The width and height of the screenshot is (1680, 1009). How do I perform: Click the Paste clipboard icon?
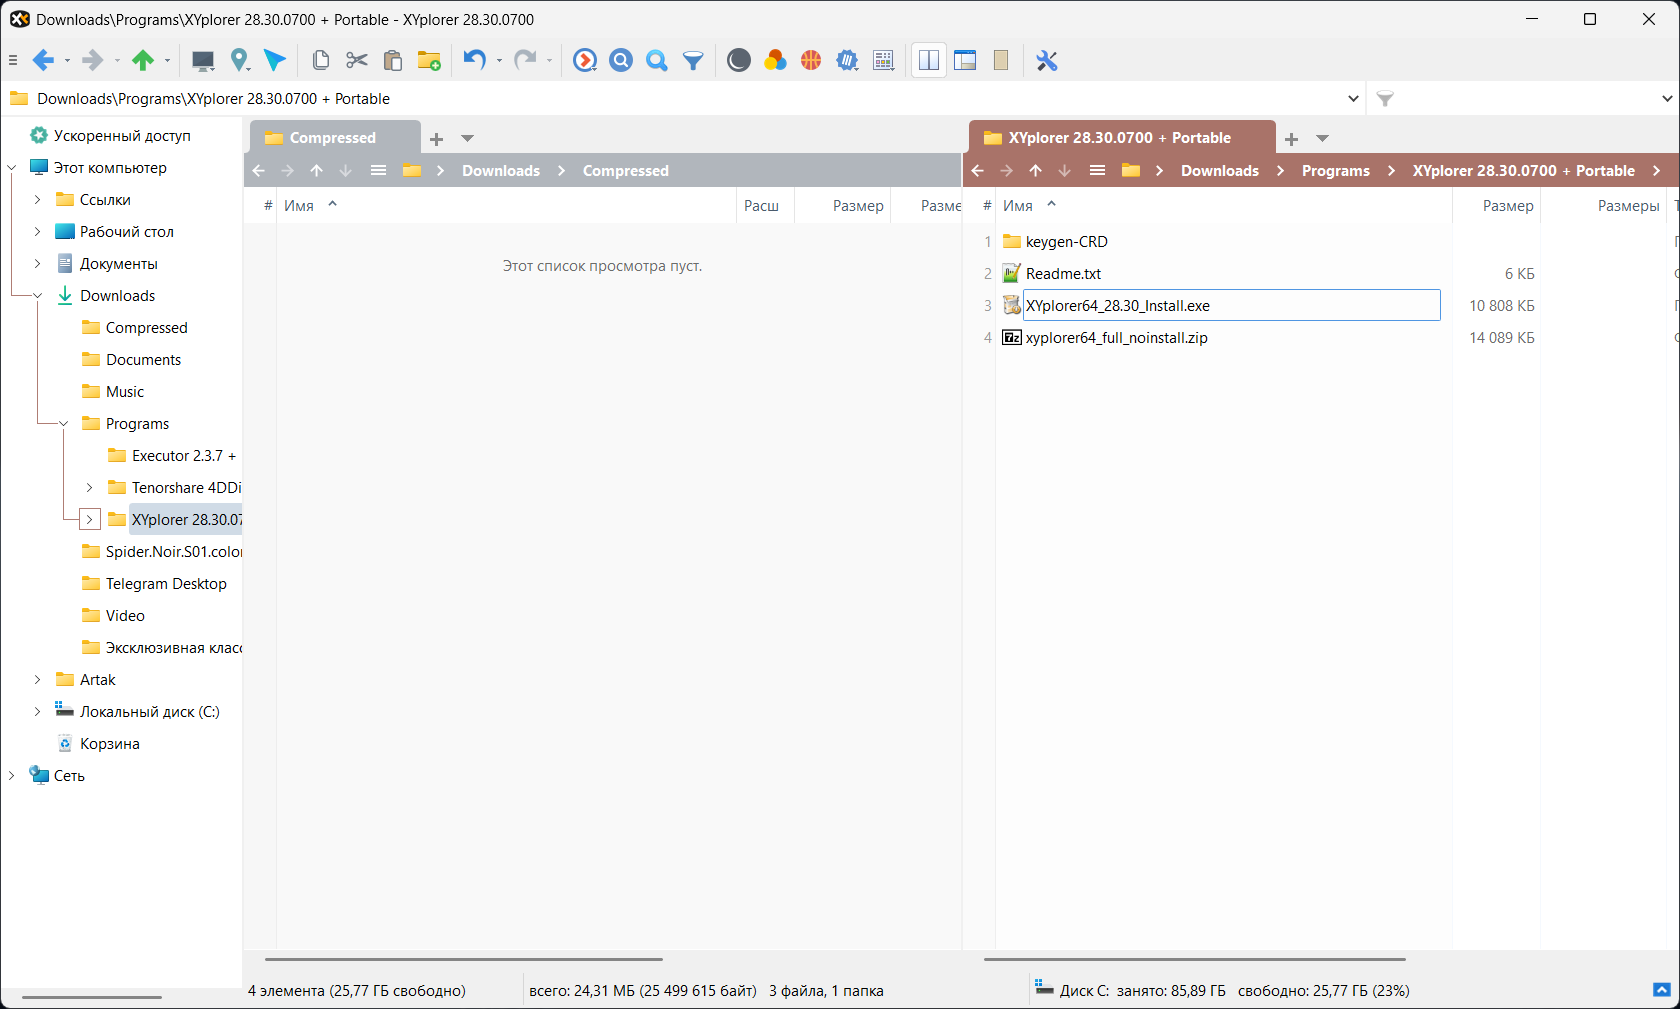tap(393, 61)
